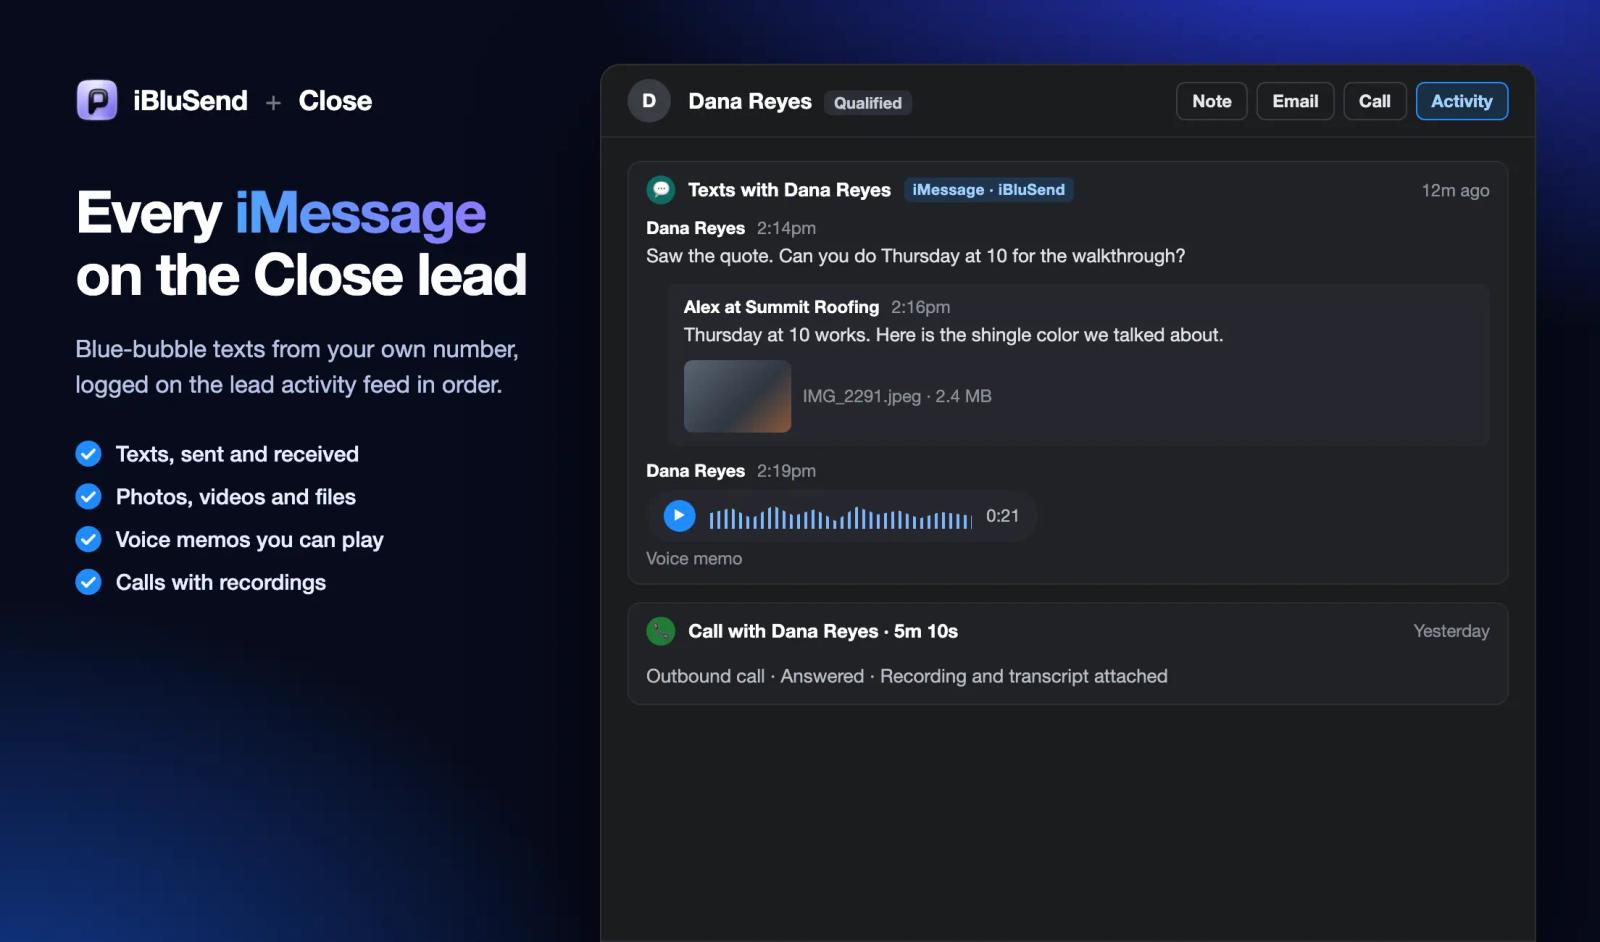Click the Close brand name in the header
The width and height of the screenshot is (1600, 942).
[335, 101]
